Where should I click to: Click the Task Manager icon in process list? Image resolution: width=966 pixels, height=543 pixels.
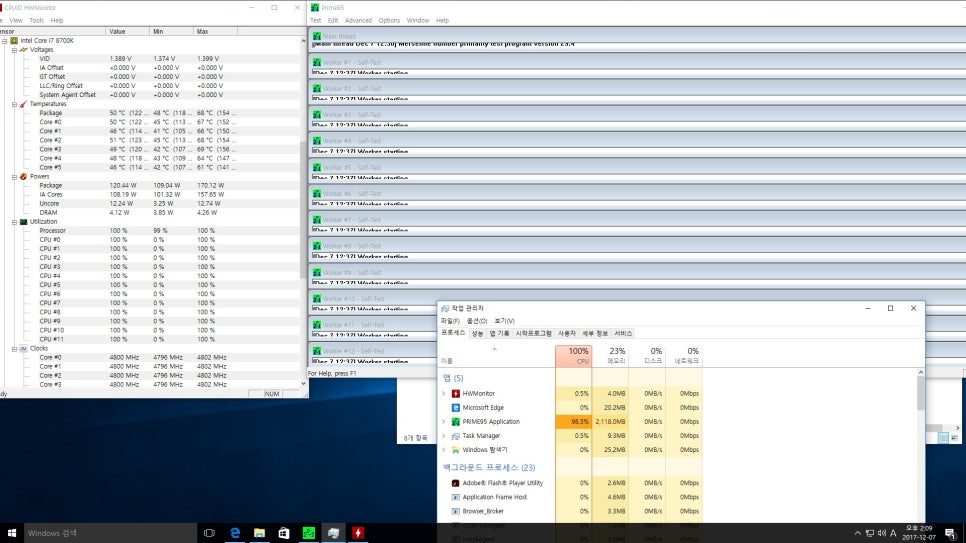coord(455,436)
